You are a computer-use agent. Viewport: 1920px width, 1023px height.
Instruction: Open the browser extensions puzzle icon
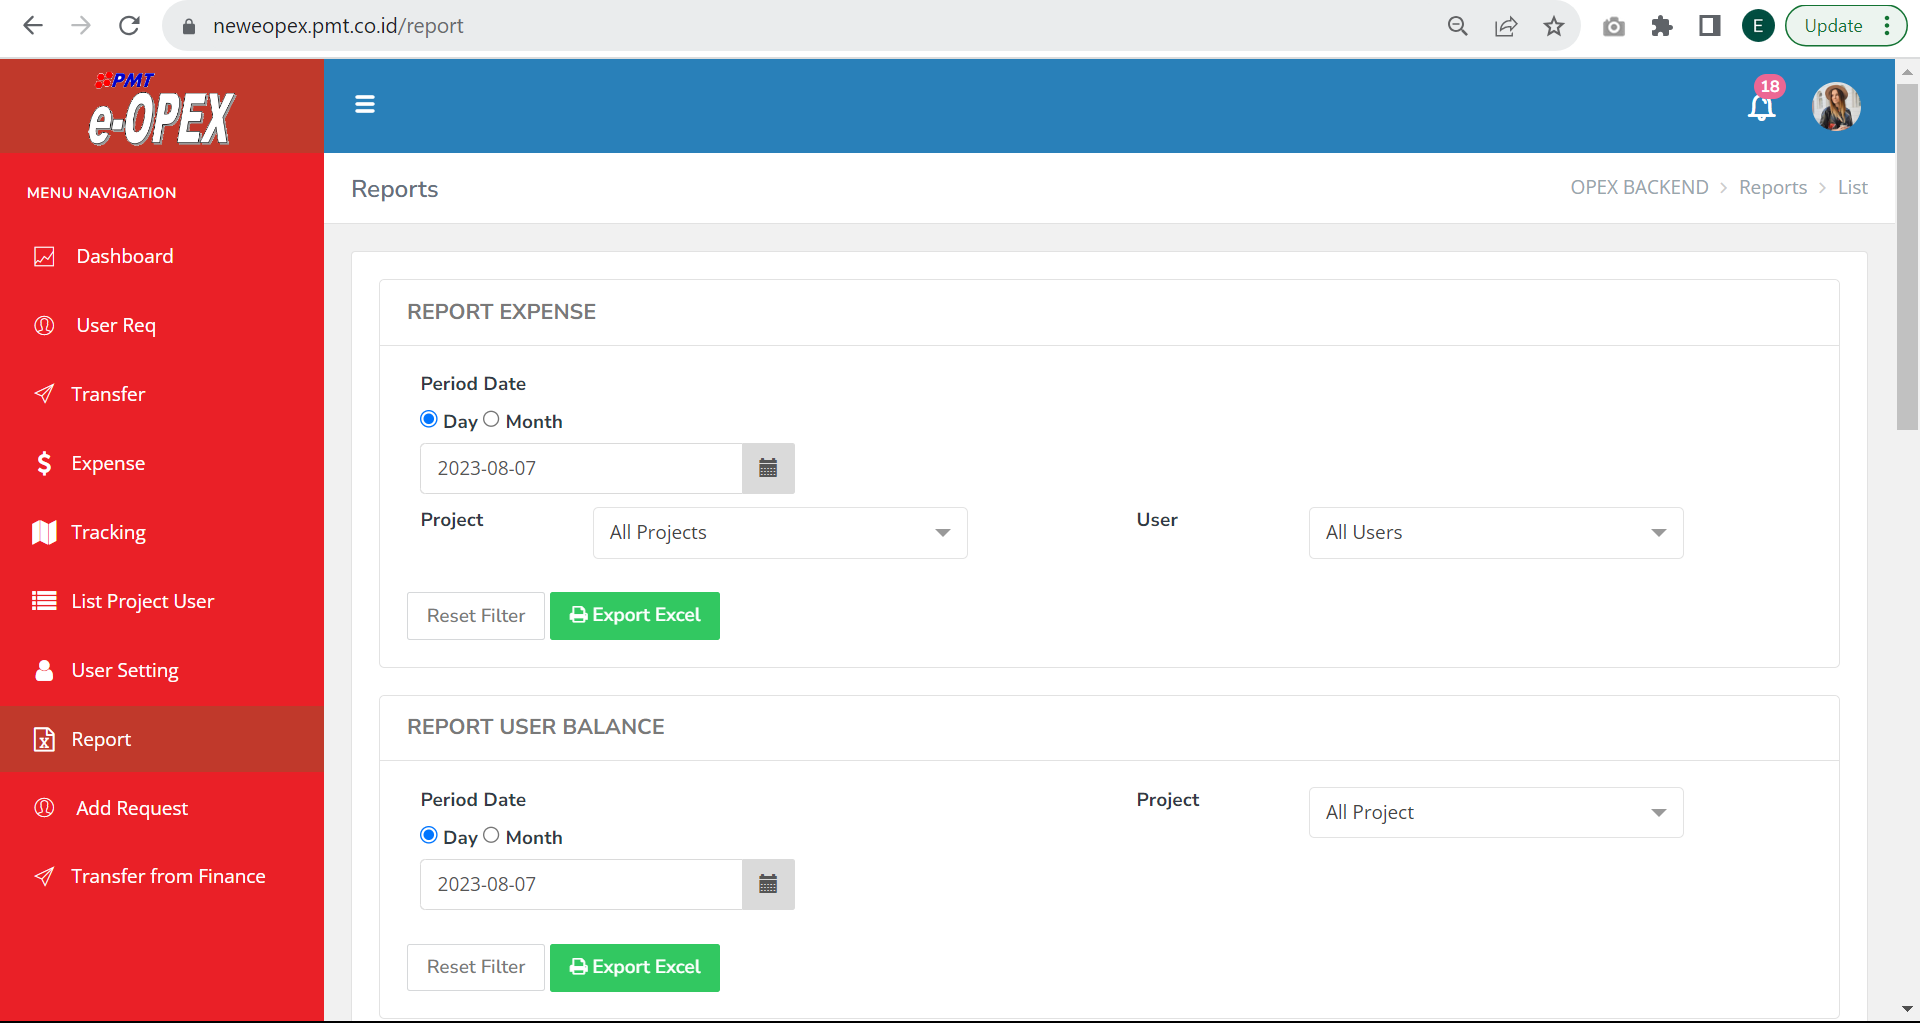(1661, 26)
